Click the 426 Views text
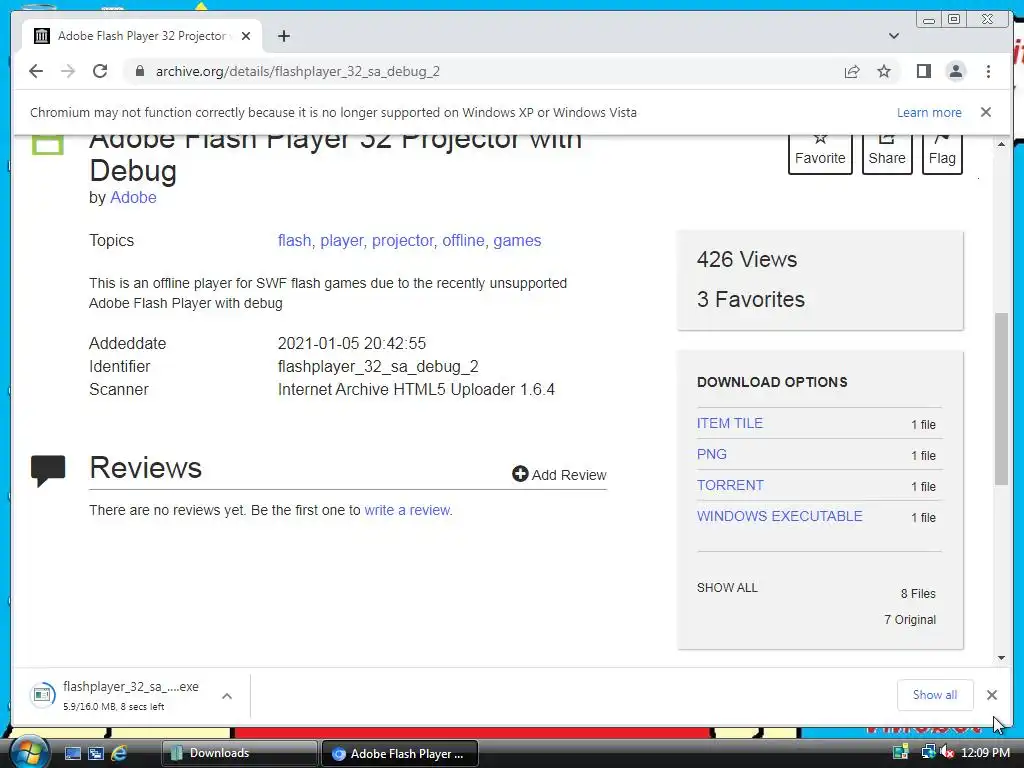The image size is (1024, 768). [746, 259]
